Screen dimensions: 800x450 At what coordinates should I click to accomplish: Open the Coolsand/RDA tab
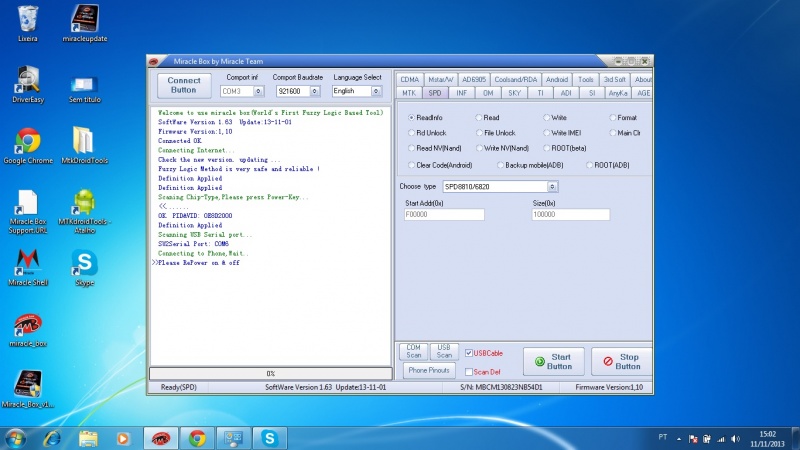(515, 80)
